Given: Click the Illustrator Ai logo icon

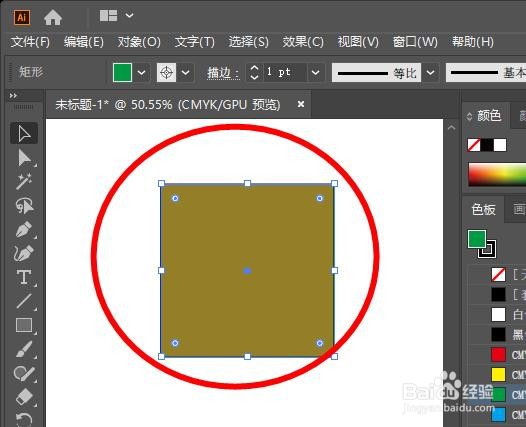Looking at the screenshot, I should pyautogui.click(x=22, y=17).
